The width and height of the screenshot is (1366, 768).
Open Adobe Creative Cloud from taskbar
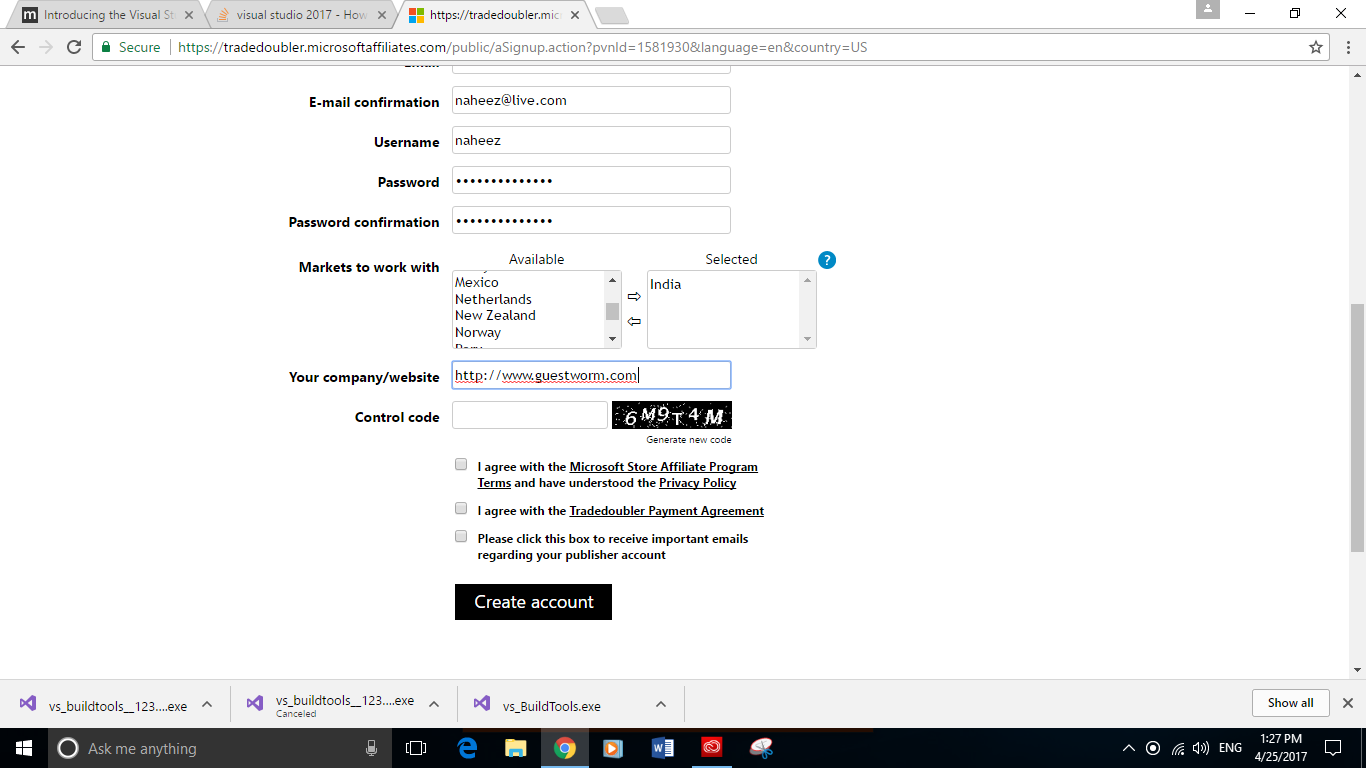click(712, 748)
